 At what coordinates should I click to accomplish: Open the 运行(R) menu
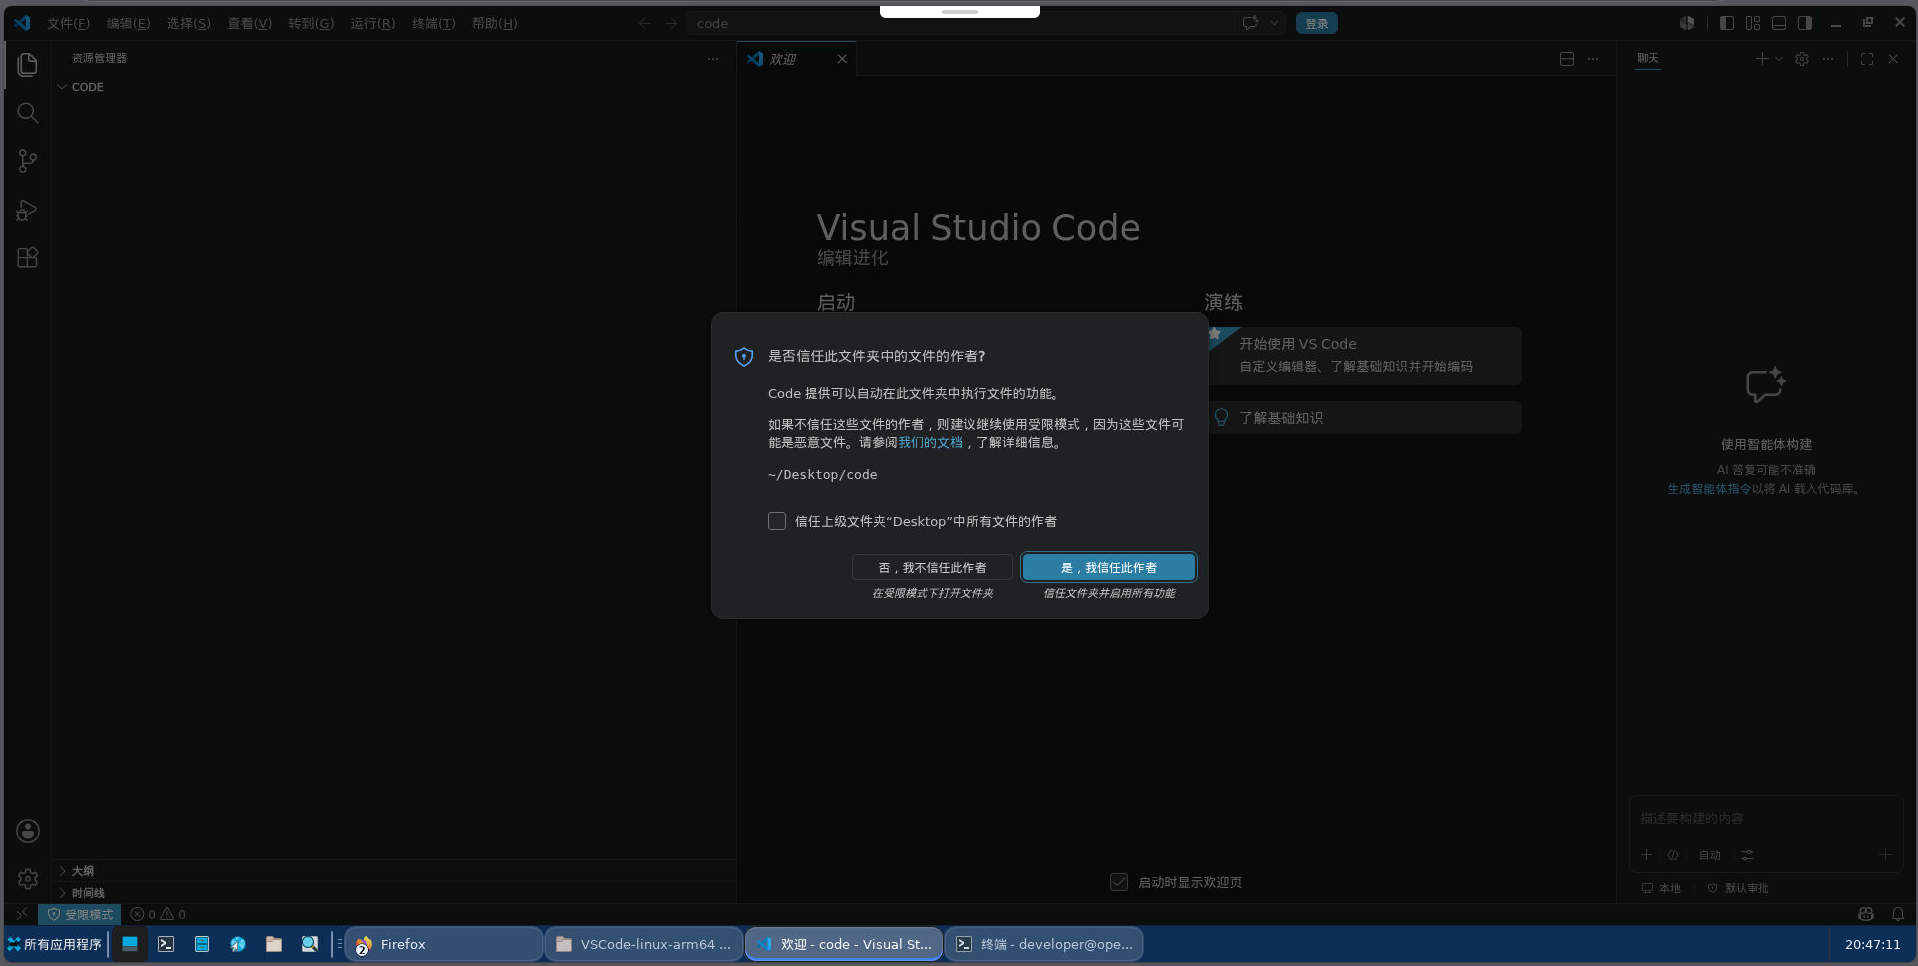372,23
